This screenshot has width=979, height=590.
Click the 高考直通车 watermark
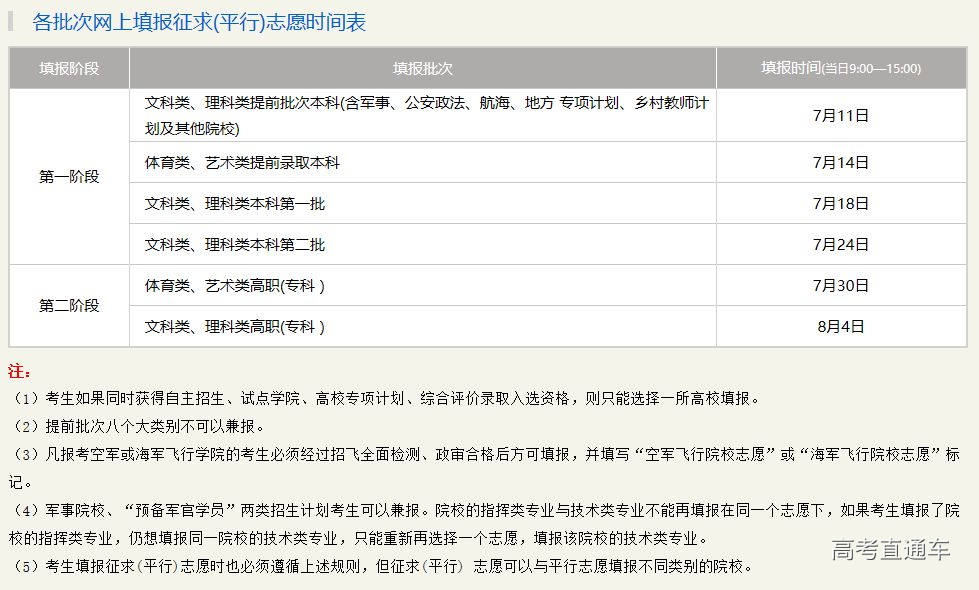pos(890,549)
